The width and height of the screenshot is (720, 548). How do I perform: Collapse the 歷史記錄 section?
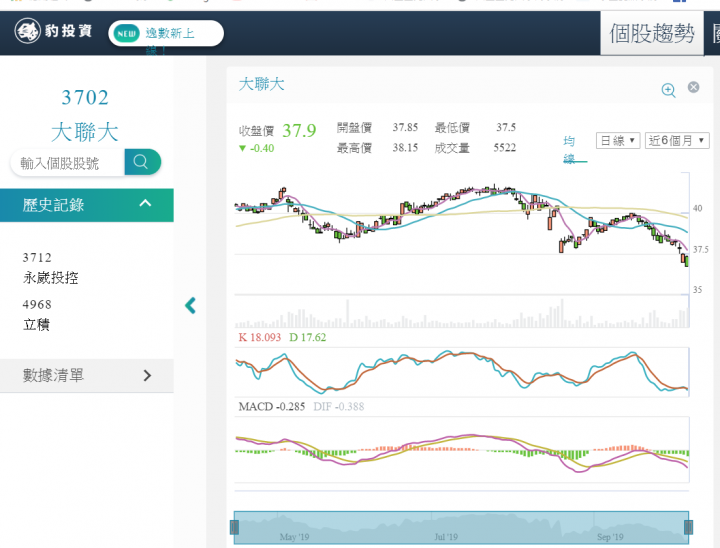click(x=87, y=205)
